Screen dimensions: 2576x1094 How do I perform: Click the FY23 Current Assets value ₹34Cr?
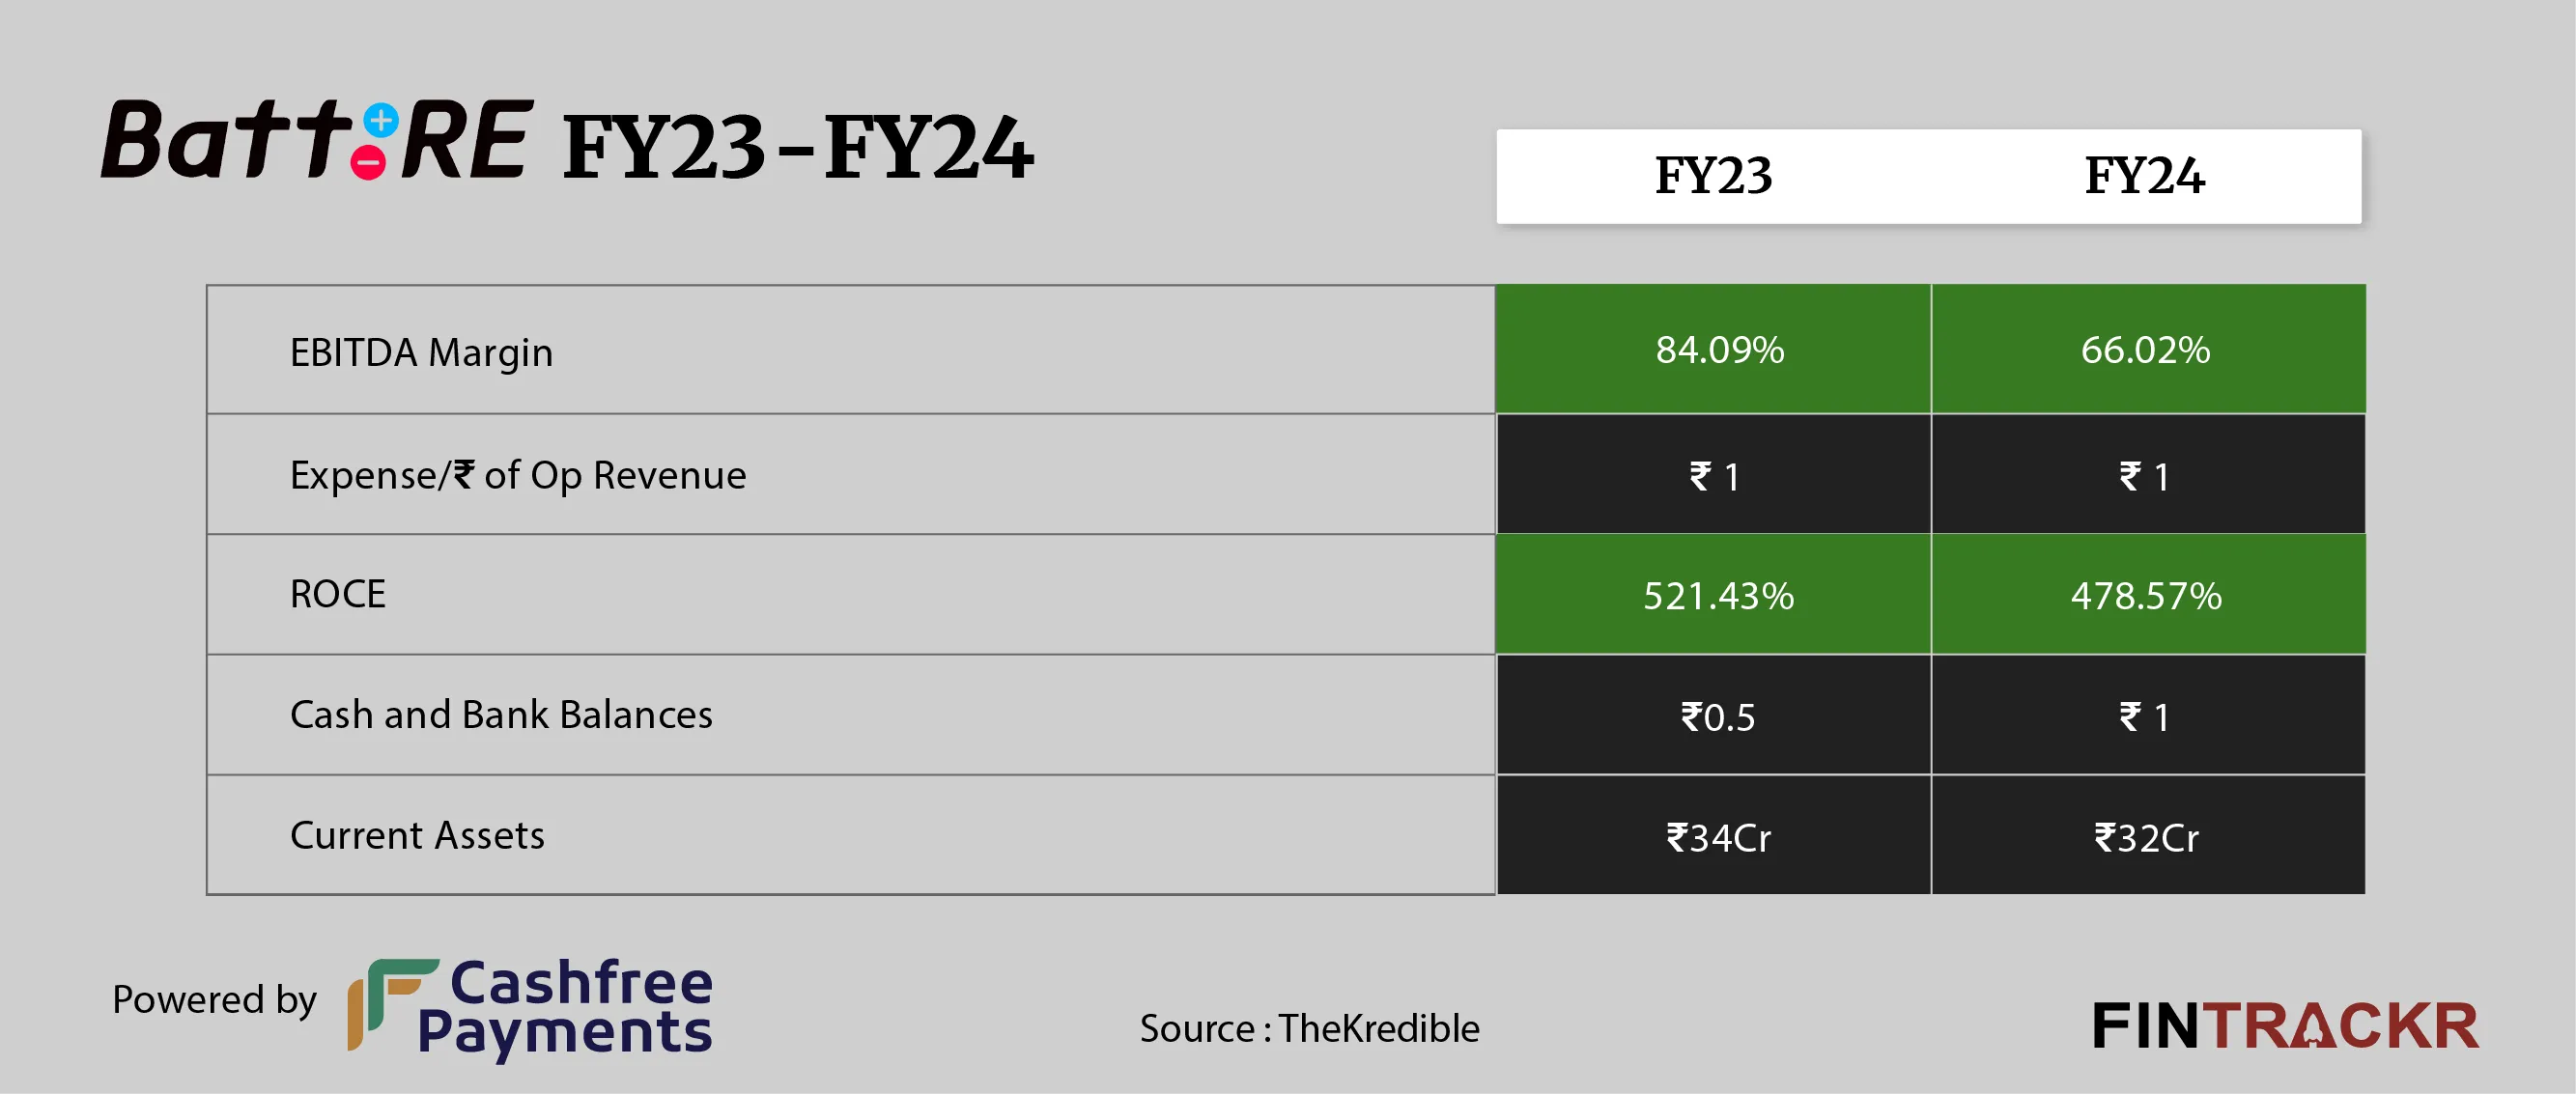click(1718, 838)
